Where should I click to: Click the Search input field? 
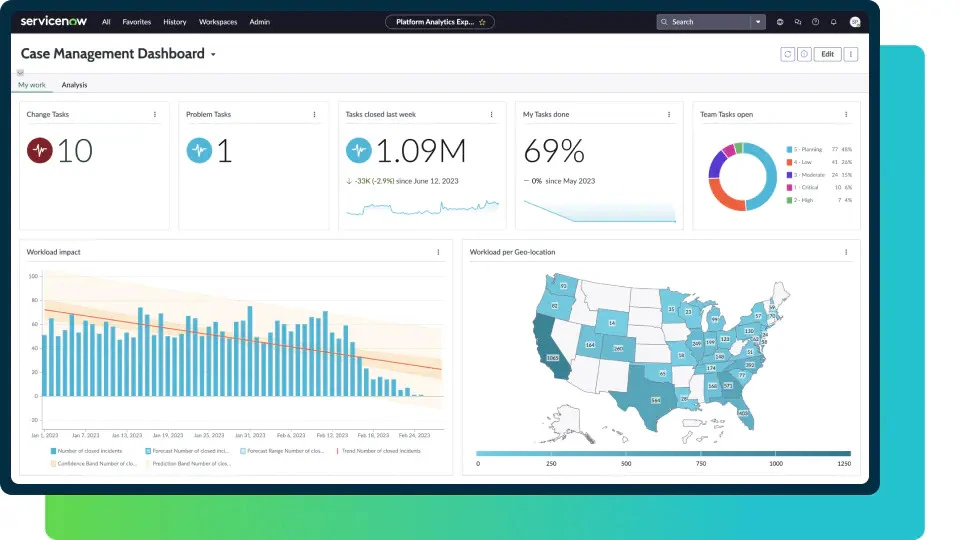coord(706,21)
